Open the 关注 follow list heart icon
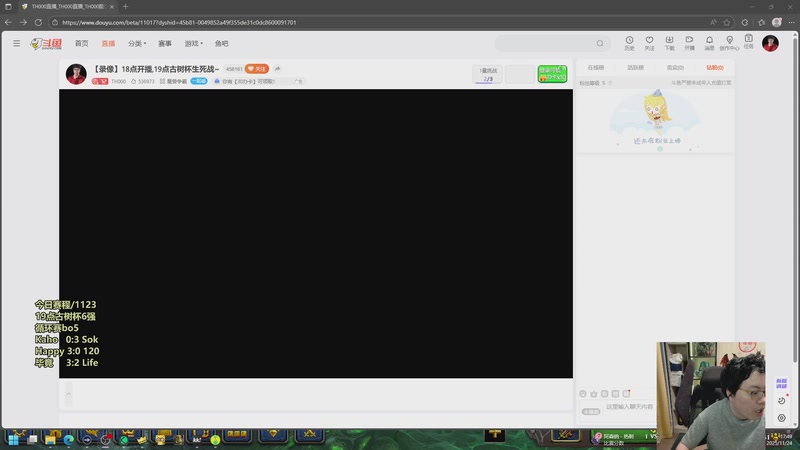This screenshot has height=450, width=800. pos(649,43)
